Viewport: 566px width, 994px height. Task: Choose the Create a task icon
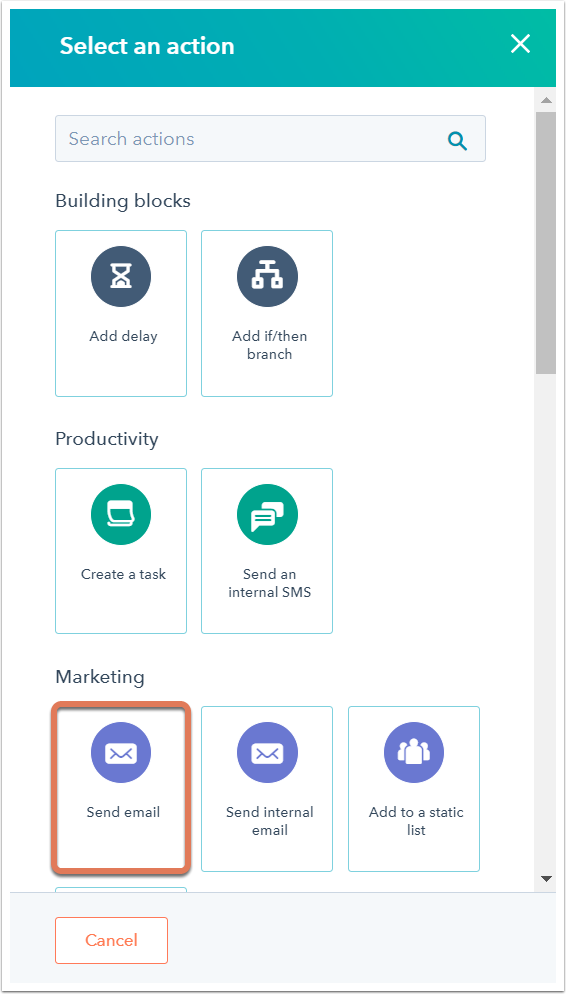tap(121, 515)
